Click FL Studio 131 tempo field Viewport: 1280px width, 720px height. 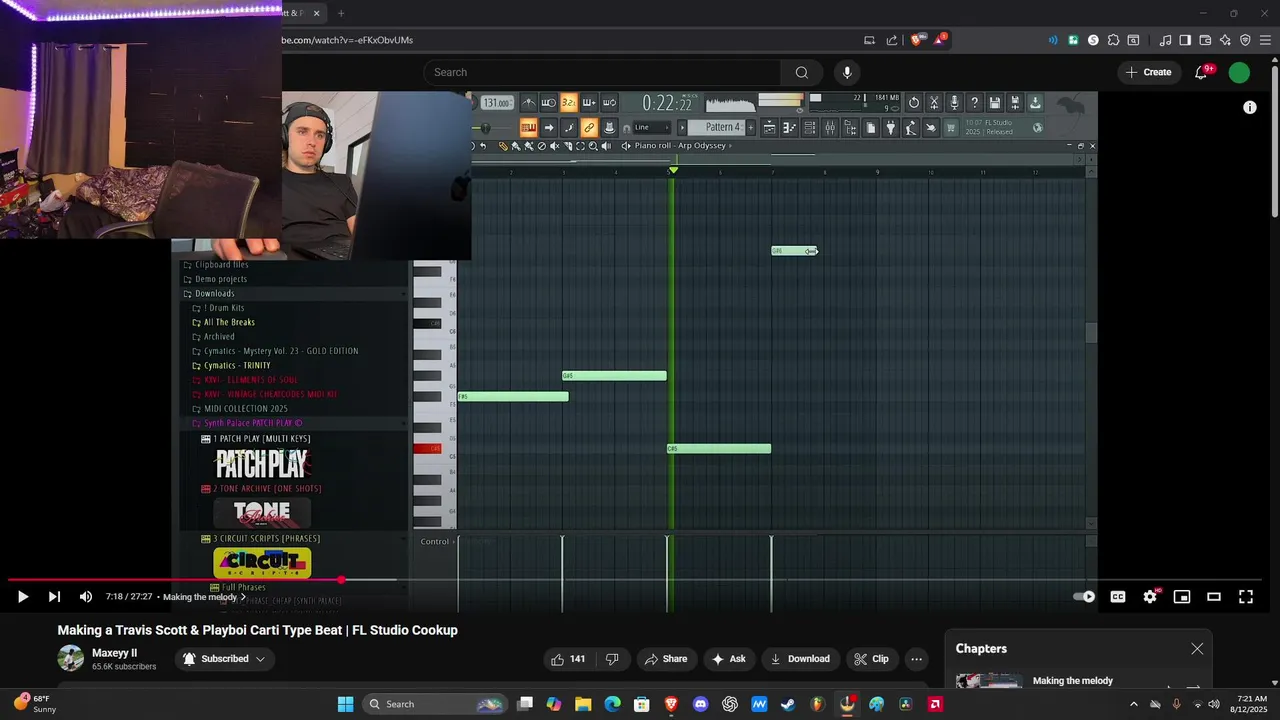pos(496,103)
